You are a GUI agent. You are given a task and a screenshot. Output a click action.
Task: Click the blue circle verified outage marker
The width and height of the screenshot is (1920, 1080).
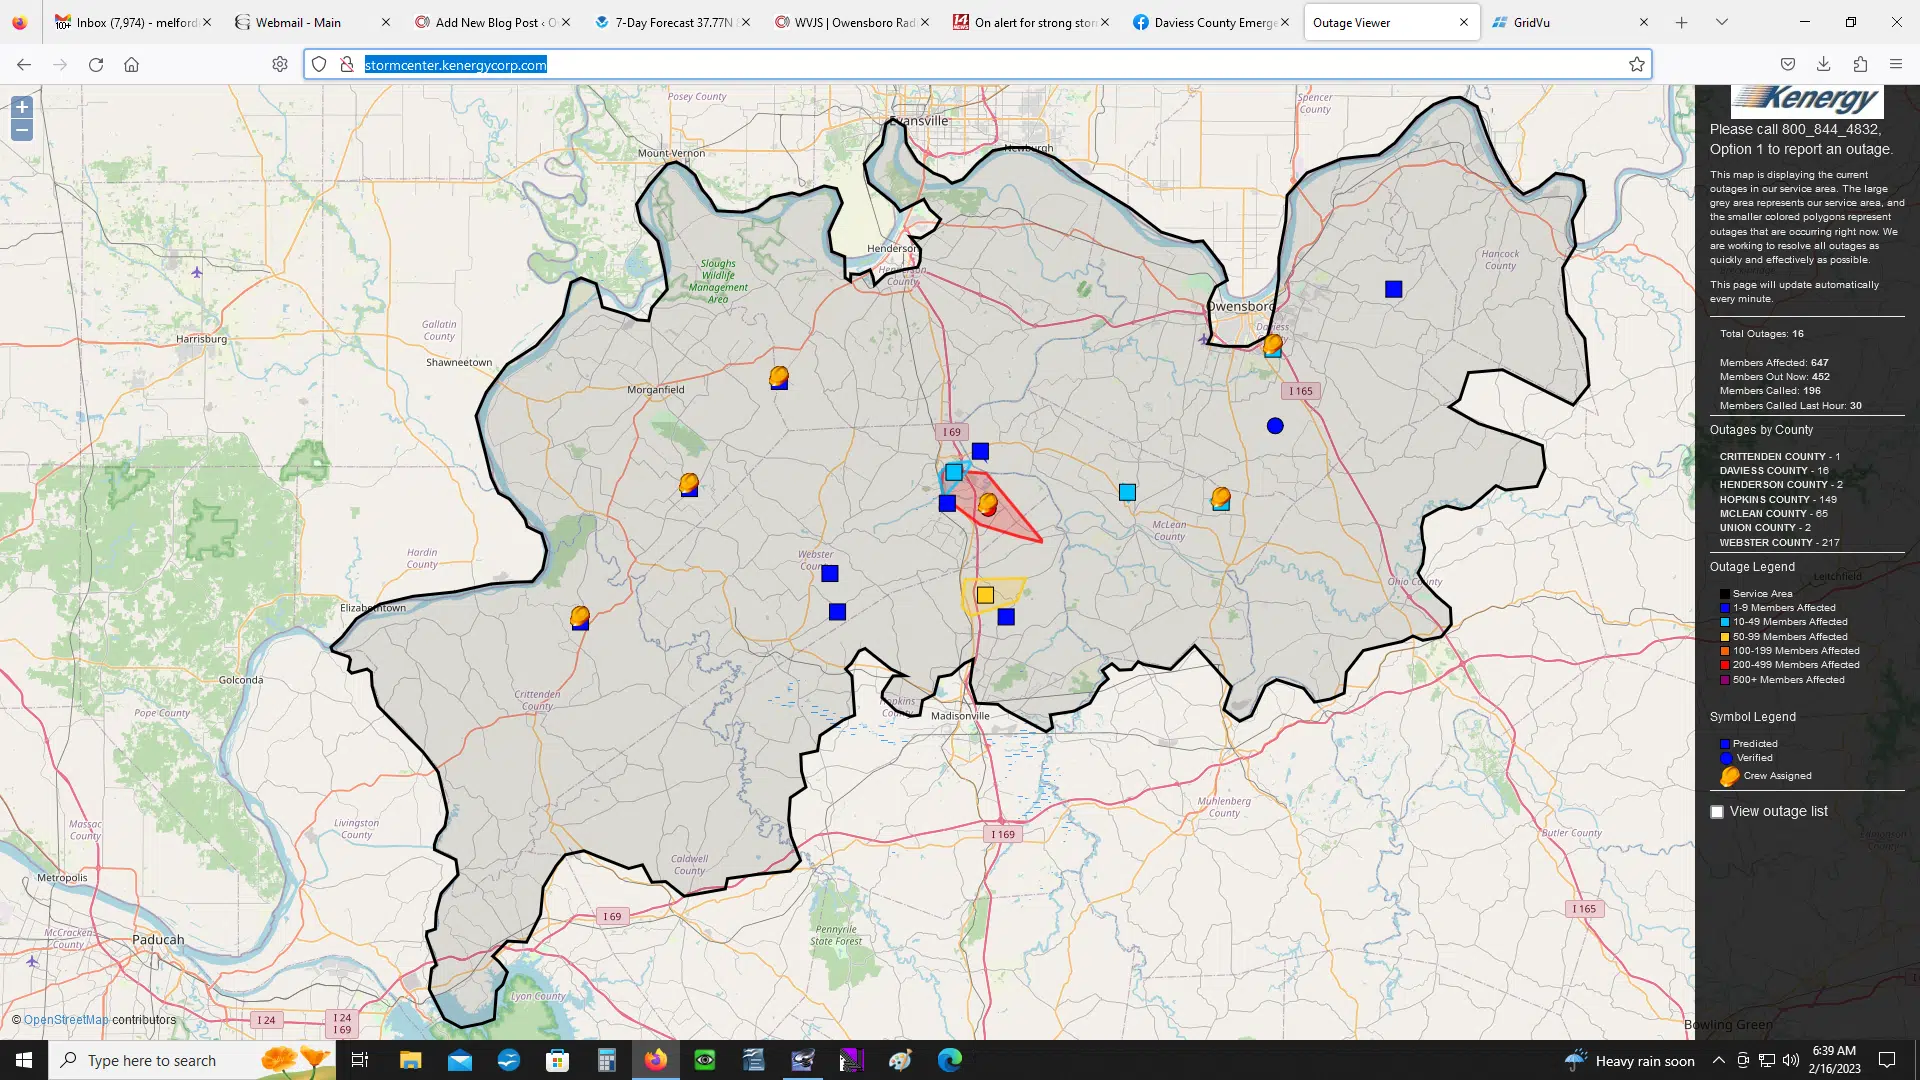tap(1275, 426)
